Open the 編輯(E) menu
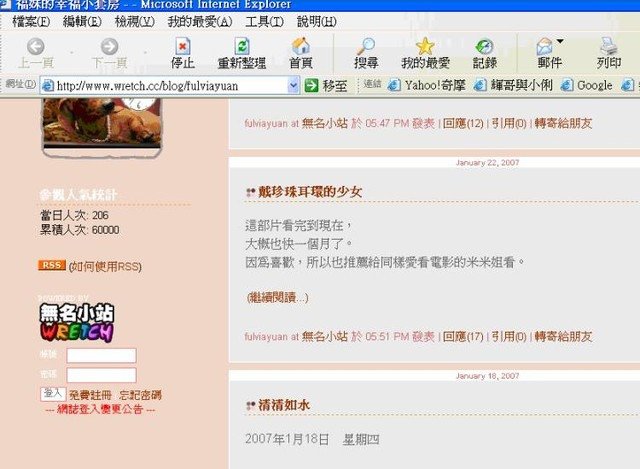 tap(82, 21)
